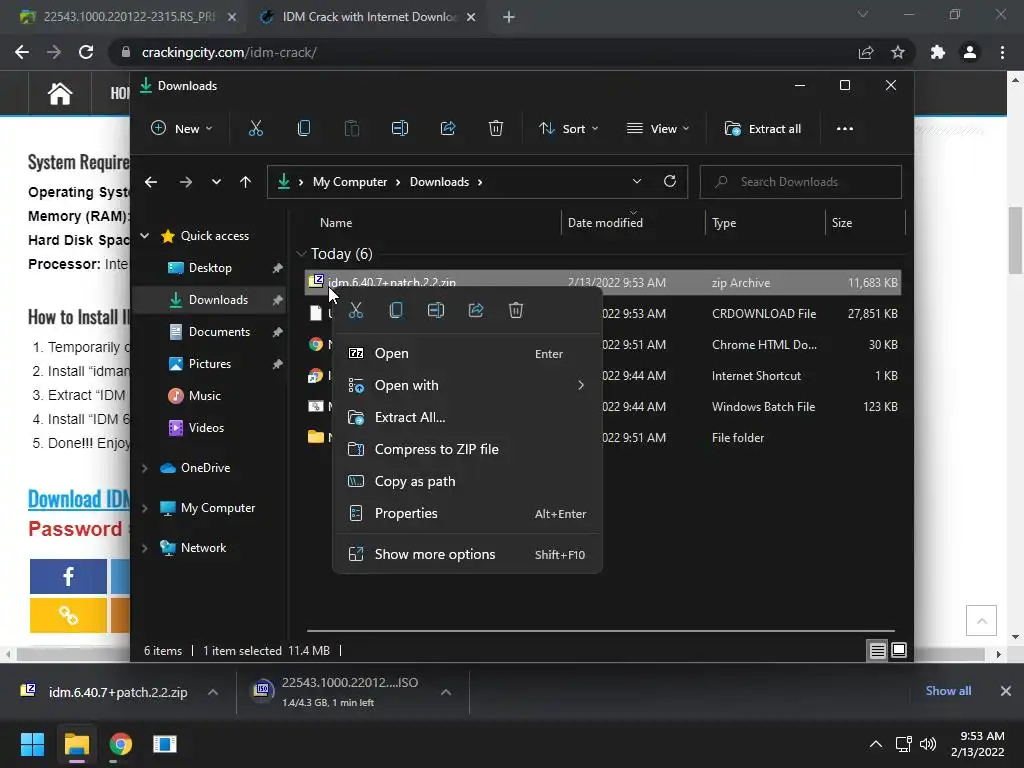This screenshot has height=768, width=1024.
Task: Click Show all downloads link
Action: coord(948,691)
